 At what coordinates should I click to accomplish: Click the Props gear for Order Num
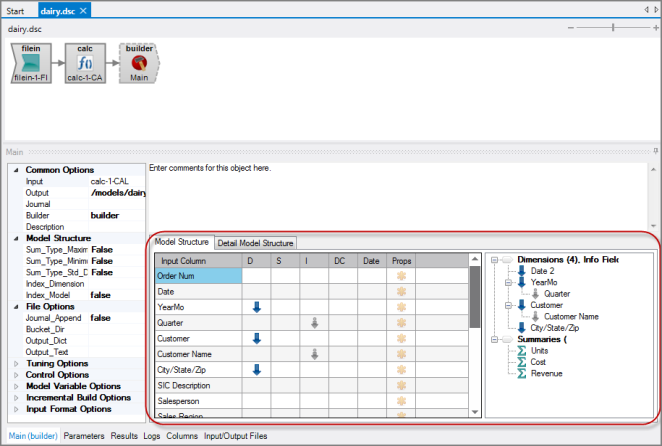click(402, 276)
